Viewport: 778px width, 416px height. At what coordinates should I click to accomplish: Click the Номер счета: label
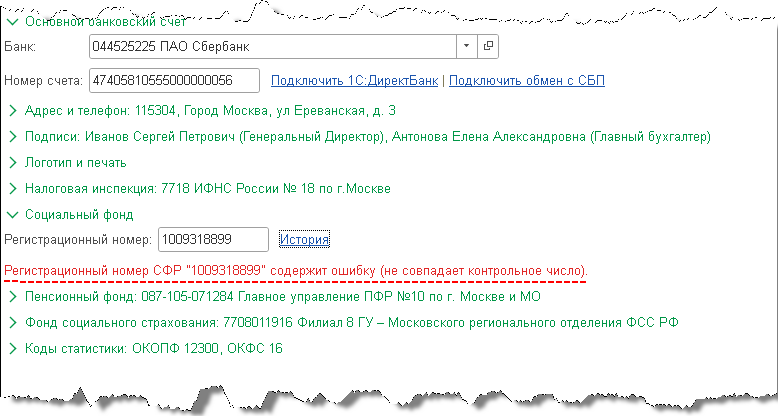tap(43, 81)
